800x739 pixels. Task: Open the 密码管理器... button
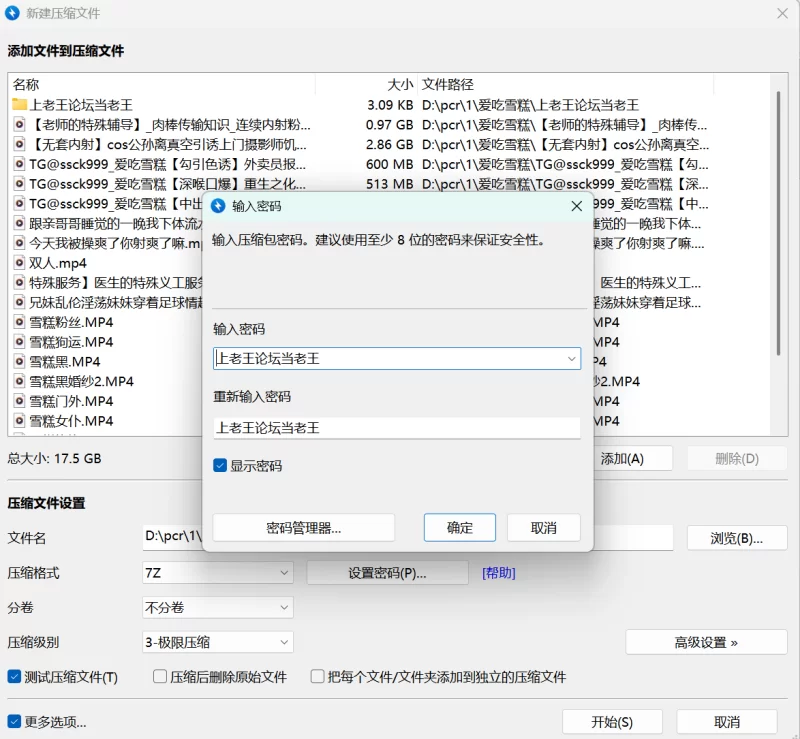(304, 528)
